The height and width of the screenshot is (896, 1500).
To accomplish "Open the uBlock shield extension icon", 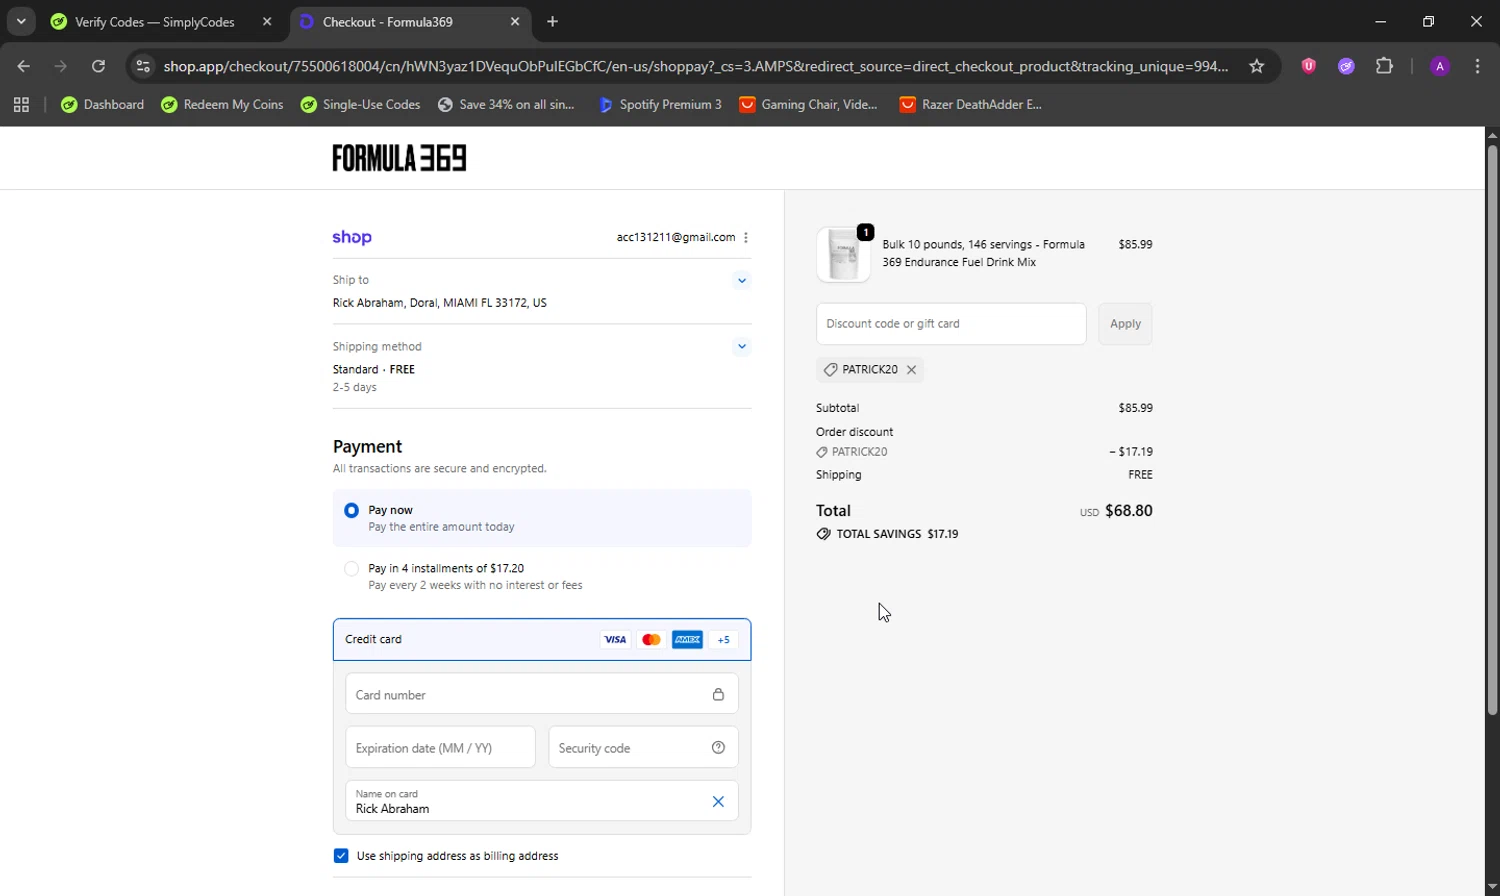I will pyautogui.click(x=1308, y=66).
